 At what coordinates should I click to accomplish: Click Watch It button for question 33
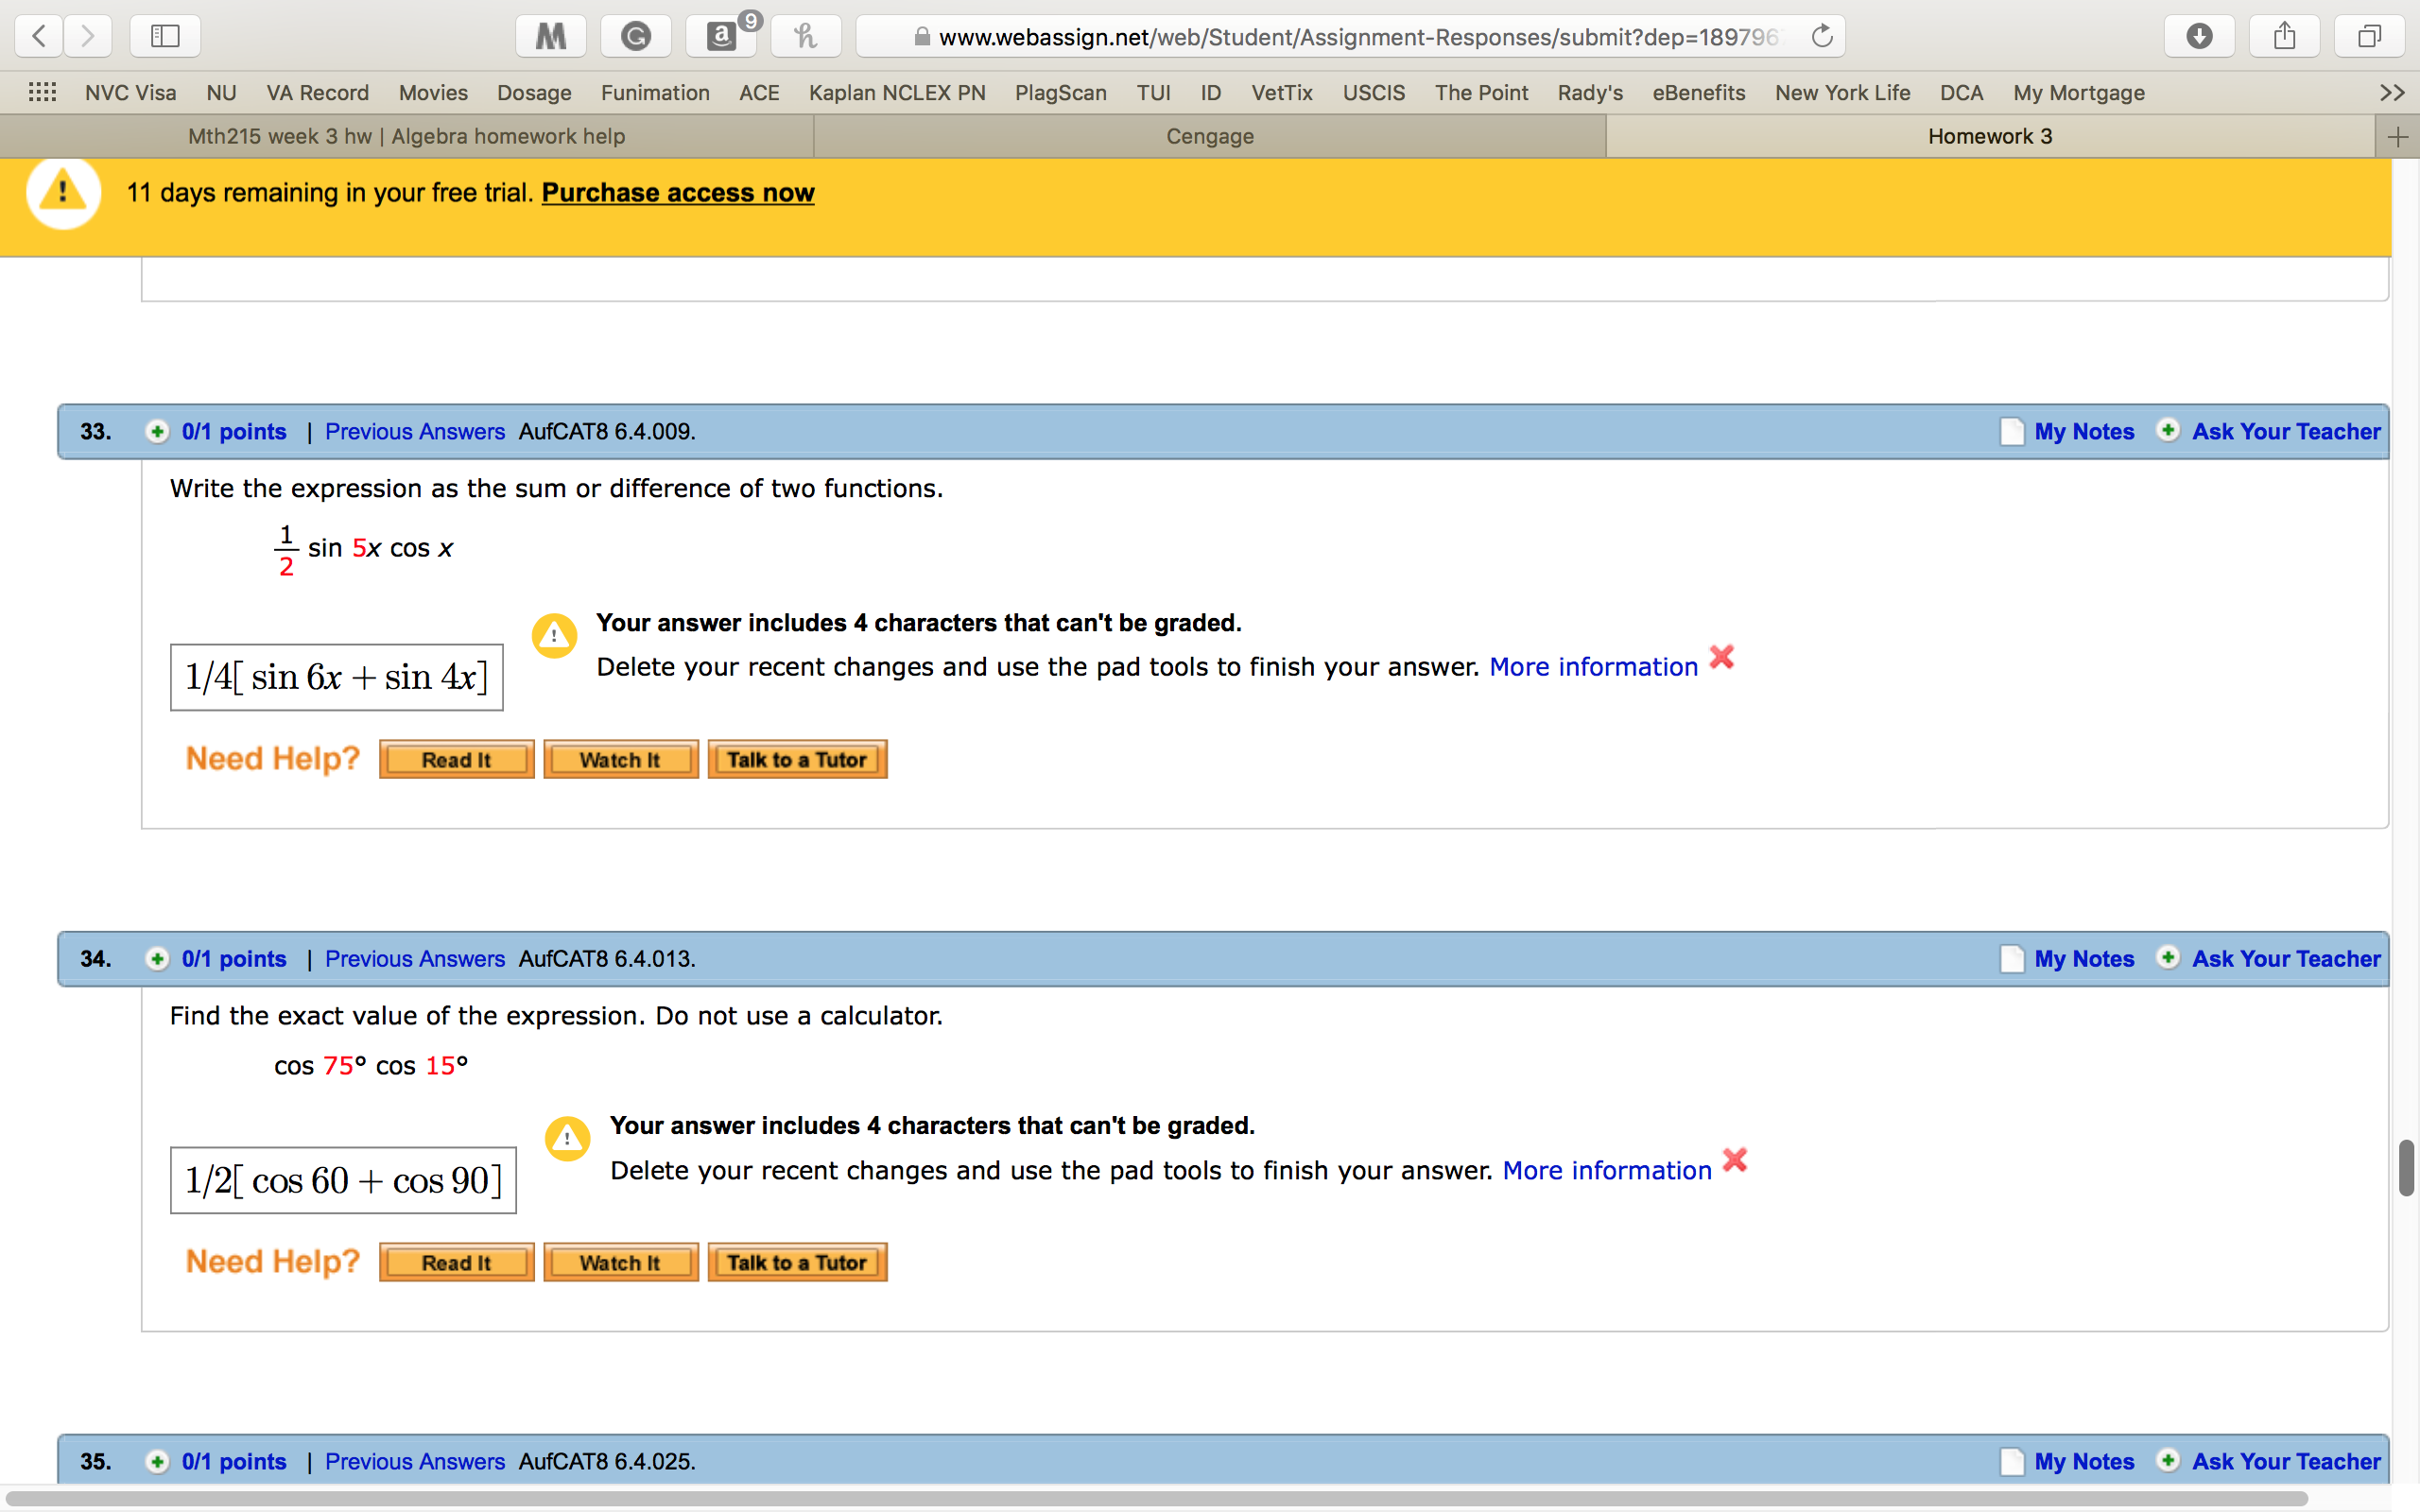pyautogui.click(x=621, y=760)
